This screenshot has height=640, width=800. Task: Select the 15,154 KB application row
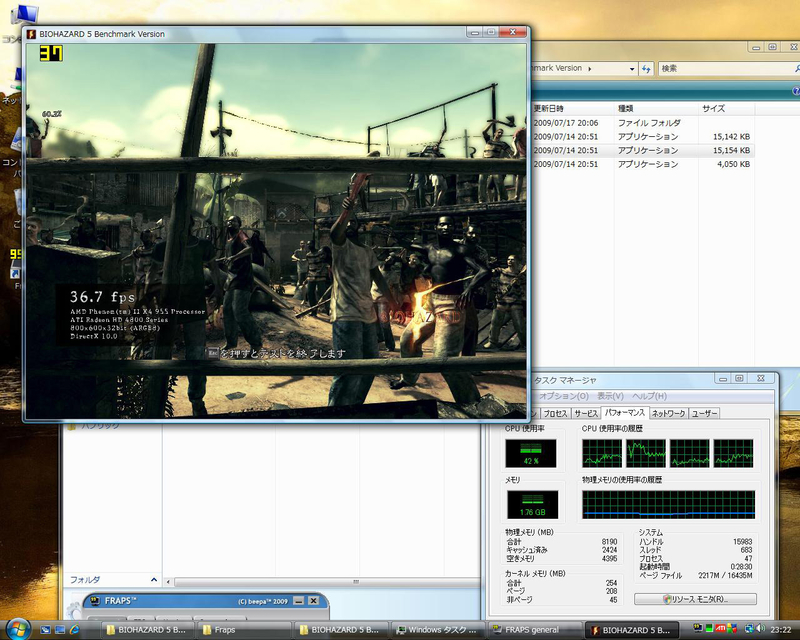pos(642,151)
